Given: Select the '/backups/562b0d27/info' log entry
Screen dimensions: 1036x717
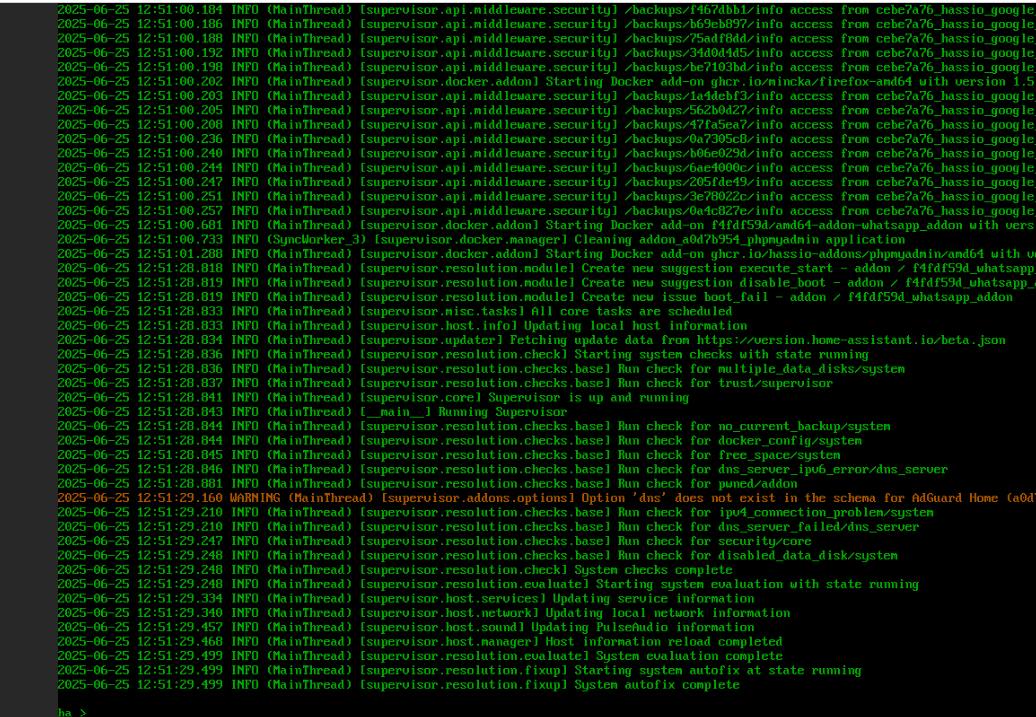Looking at the screenshot, I should pos(546,110).
